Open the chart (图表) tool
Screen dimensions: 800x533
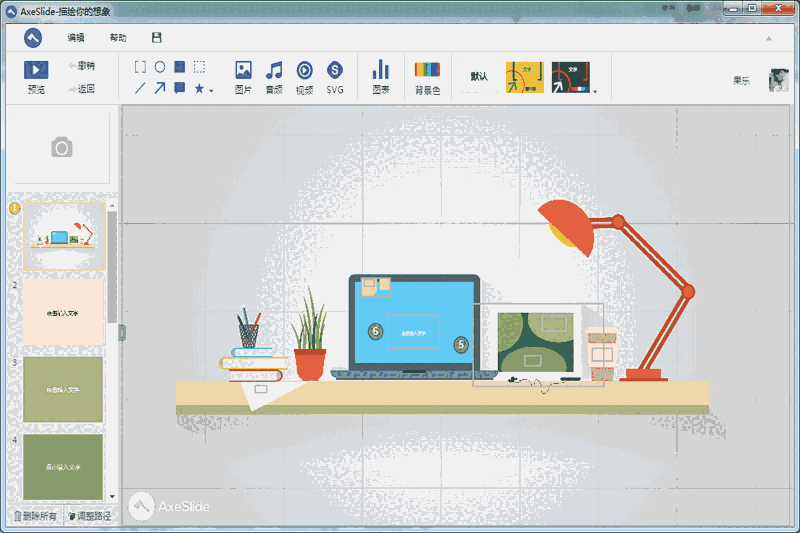point(380,70)
